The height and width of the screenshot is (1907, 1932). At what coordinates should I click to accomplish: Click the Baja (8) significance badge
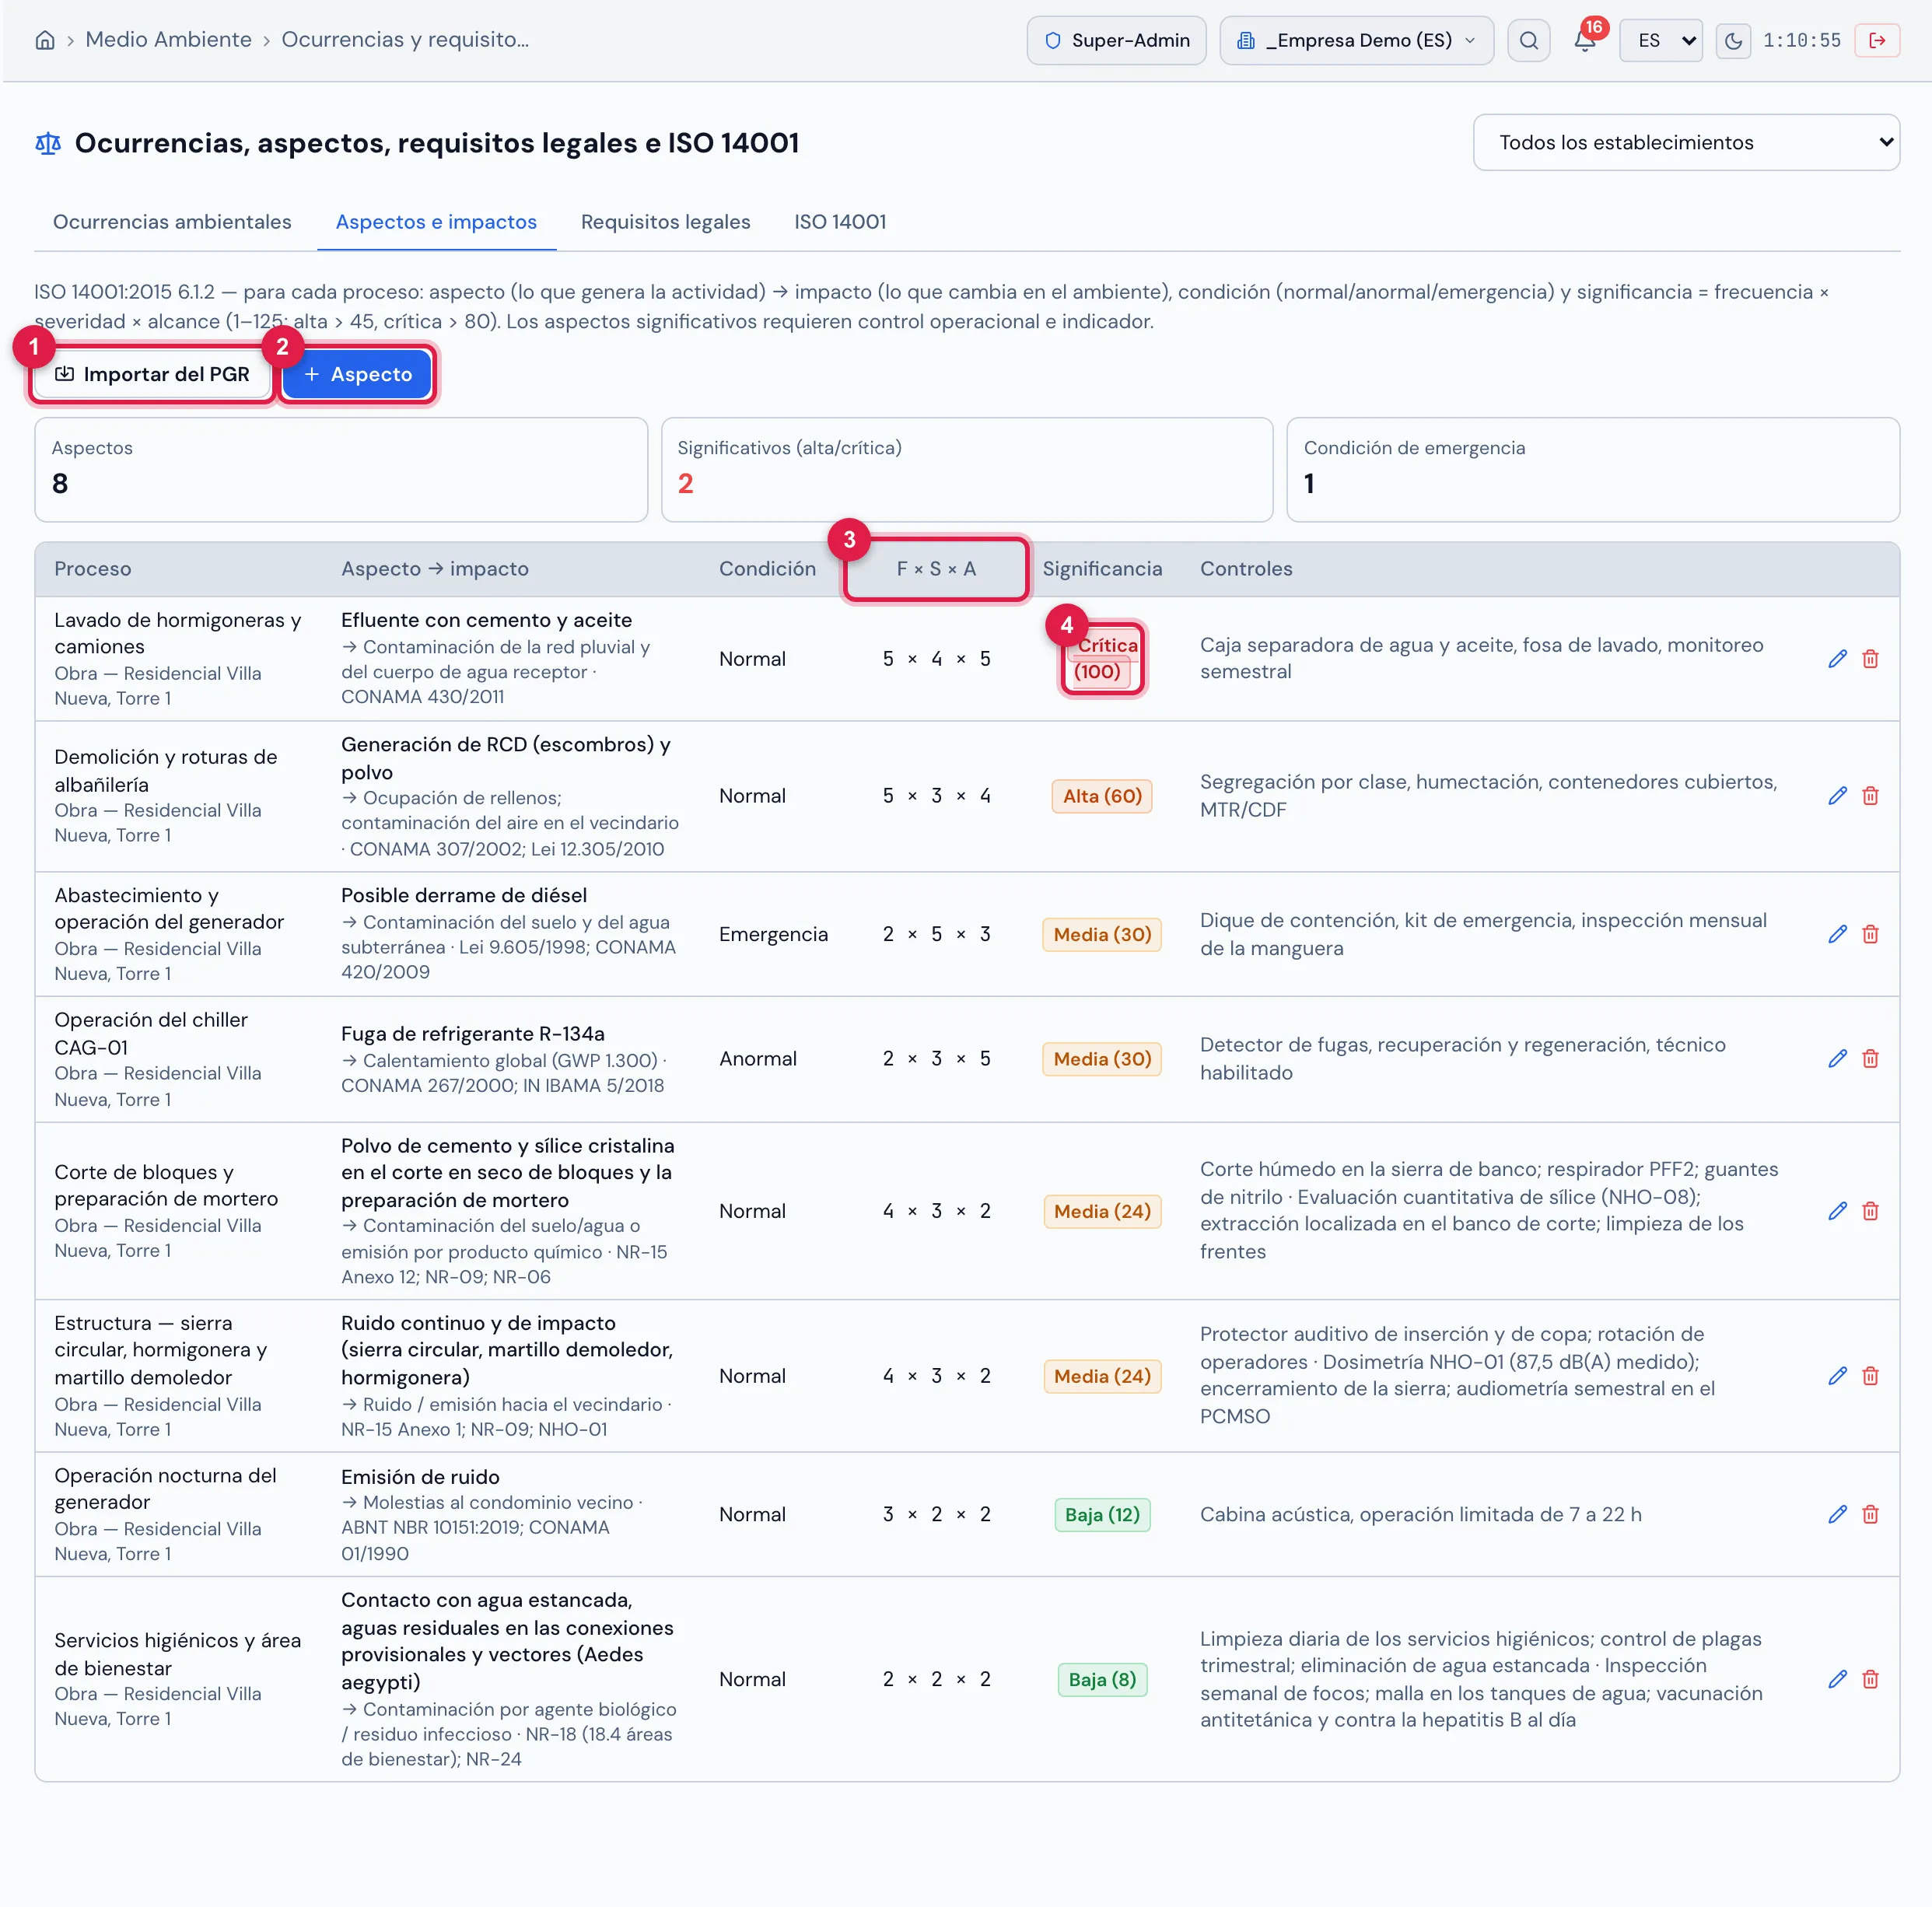pos(1102,1679)
